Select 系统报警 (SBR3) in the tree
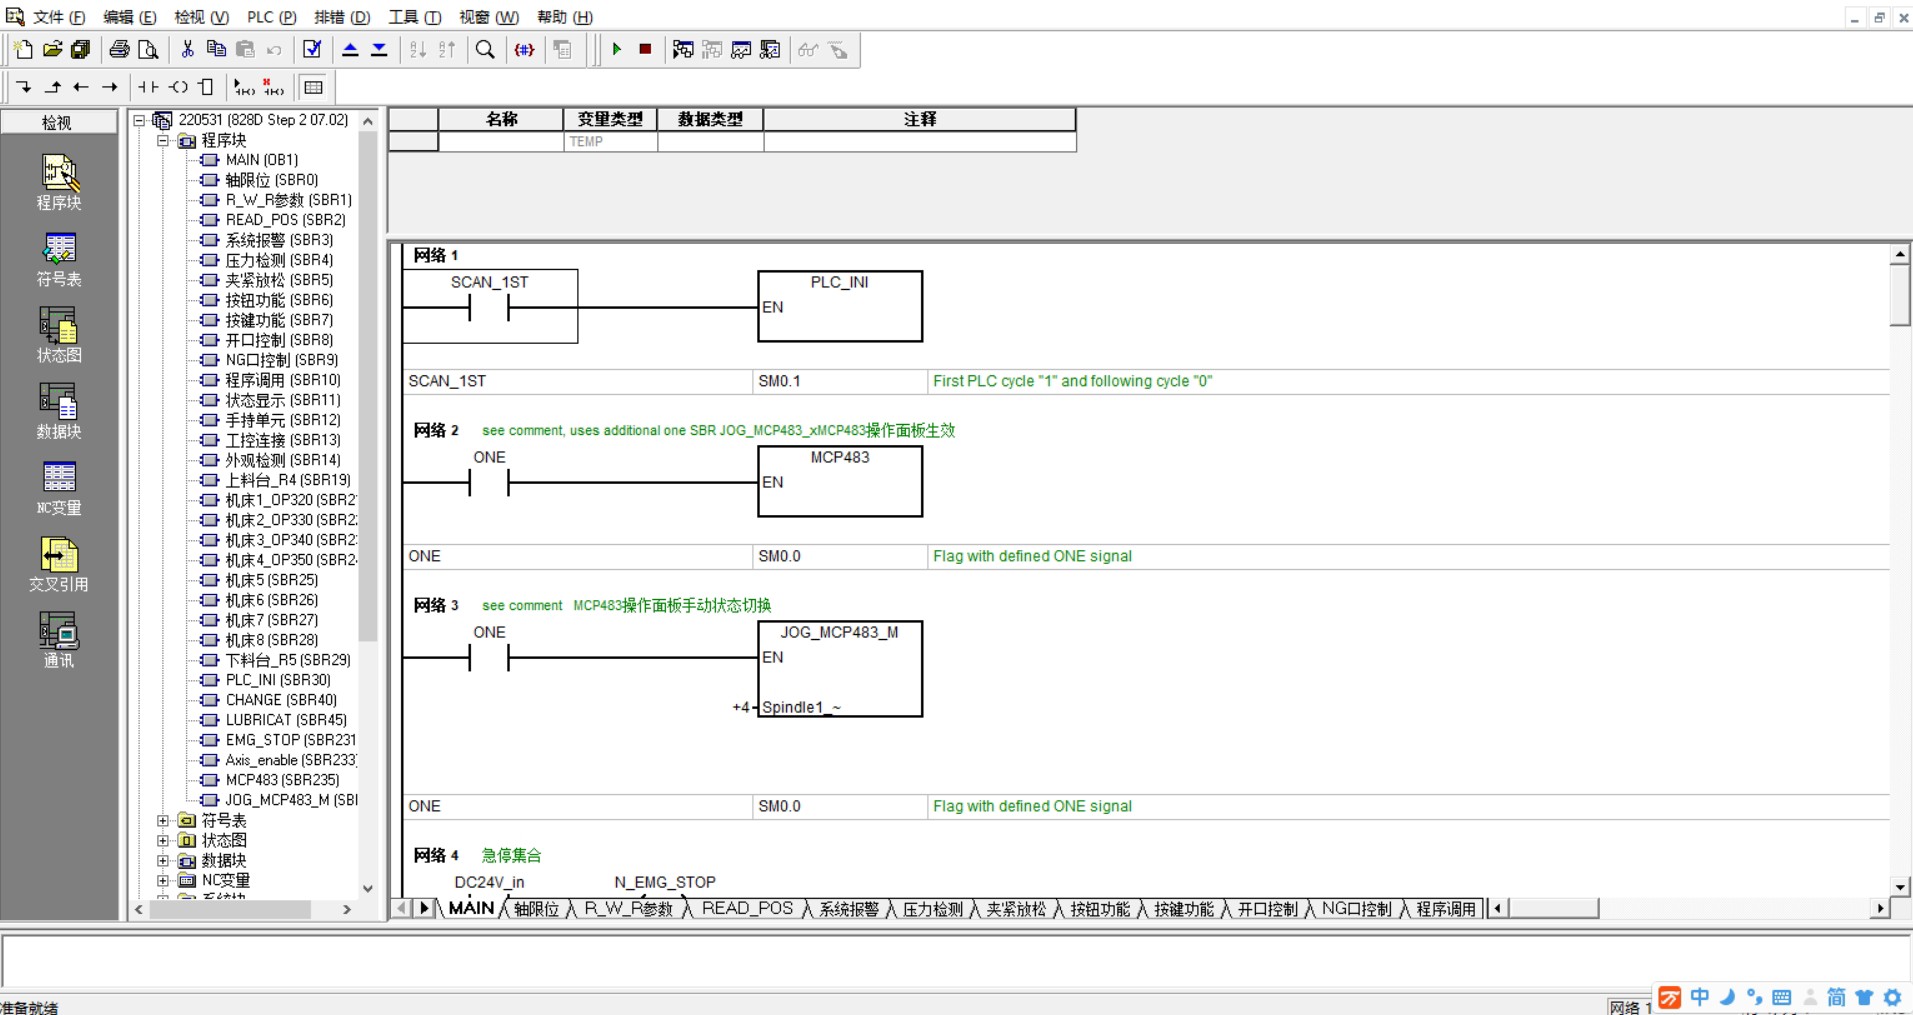This screenshot has width=1913, height=1015. (x=278, y=240)
